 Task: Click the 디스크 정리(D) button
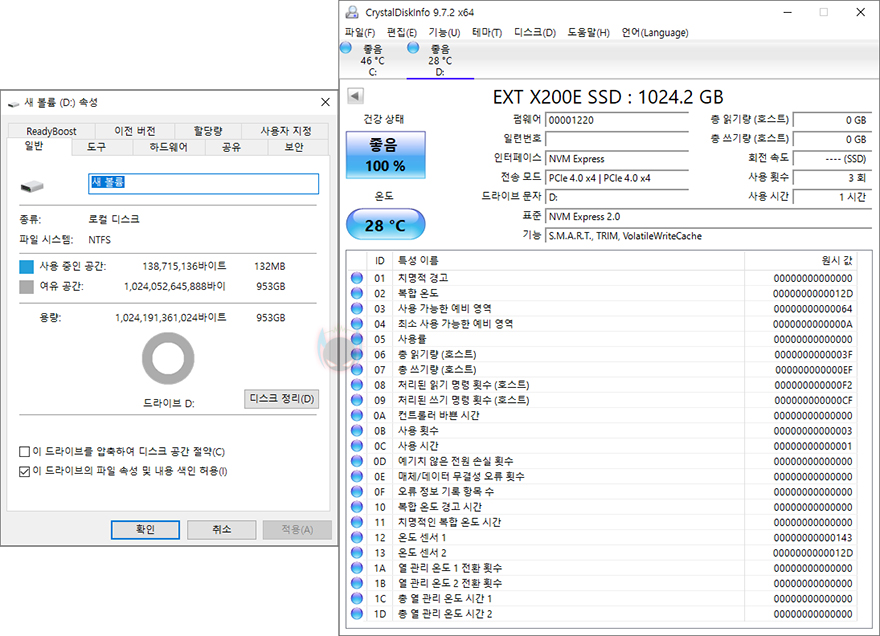[281, 399]
